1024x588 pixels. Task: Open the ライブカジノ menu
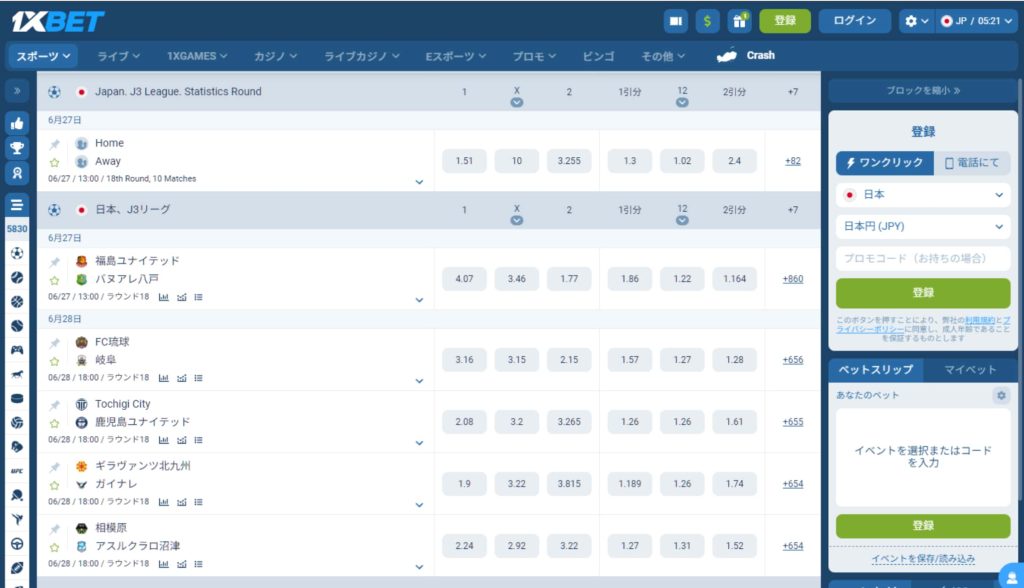click(362, 56)
